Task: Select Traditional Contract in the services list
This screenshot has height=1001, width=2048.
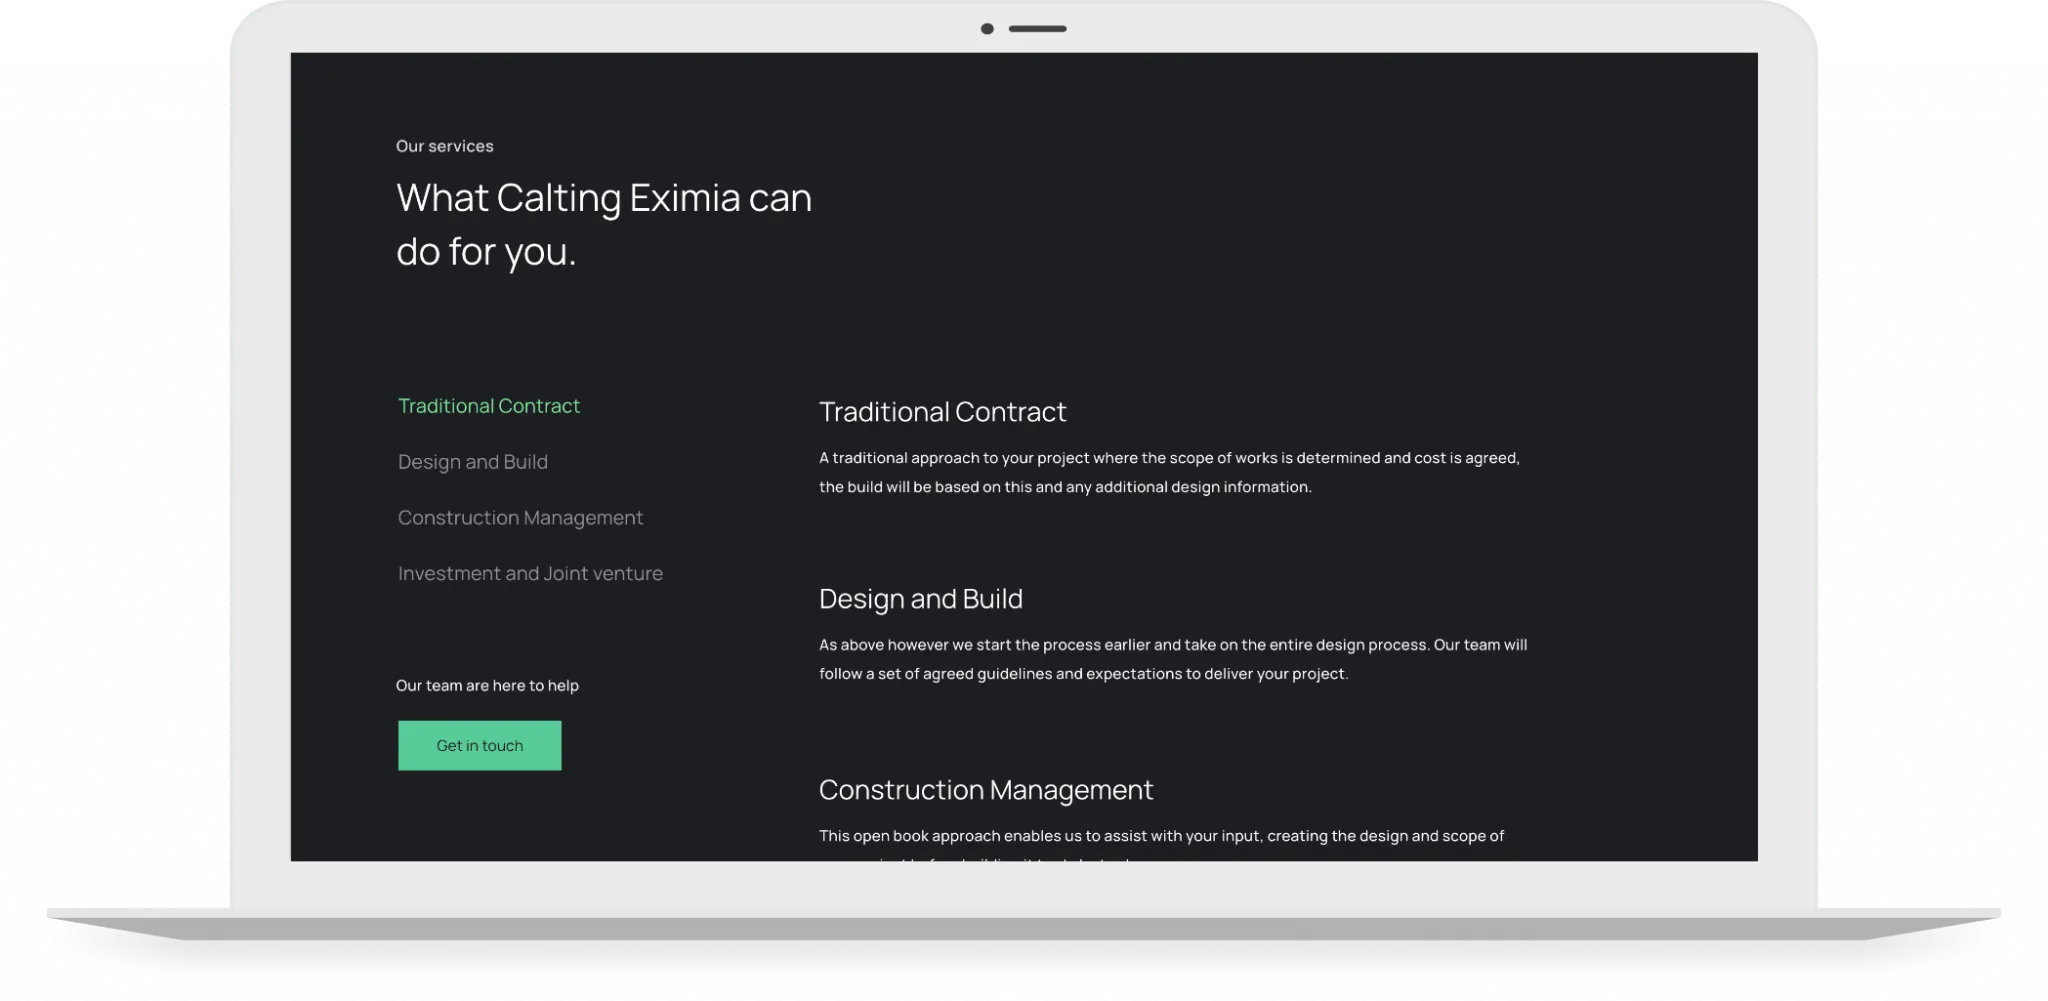Action: point(488,406)
